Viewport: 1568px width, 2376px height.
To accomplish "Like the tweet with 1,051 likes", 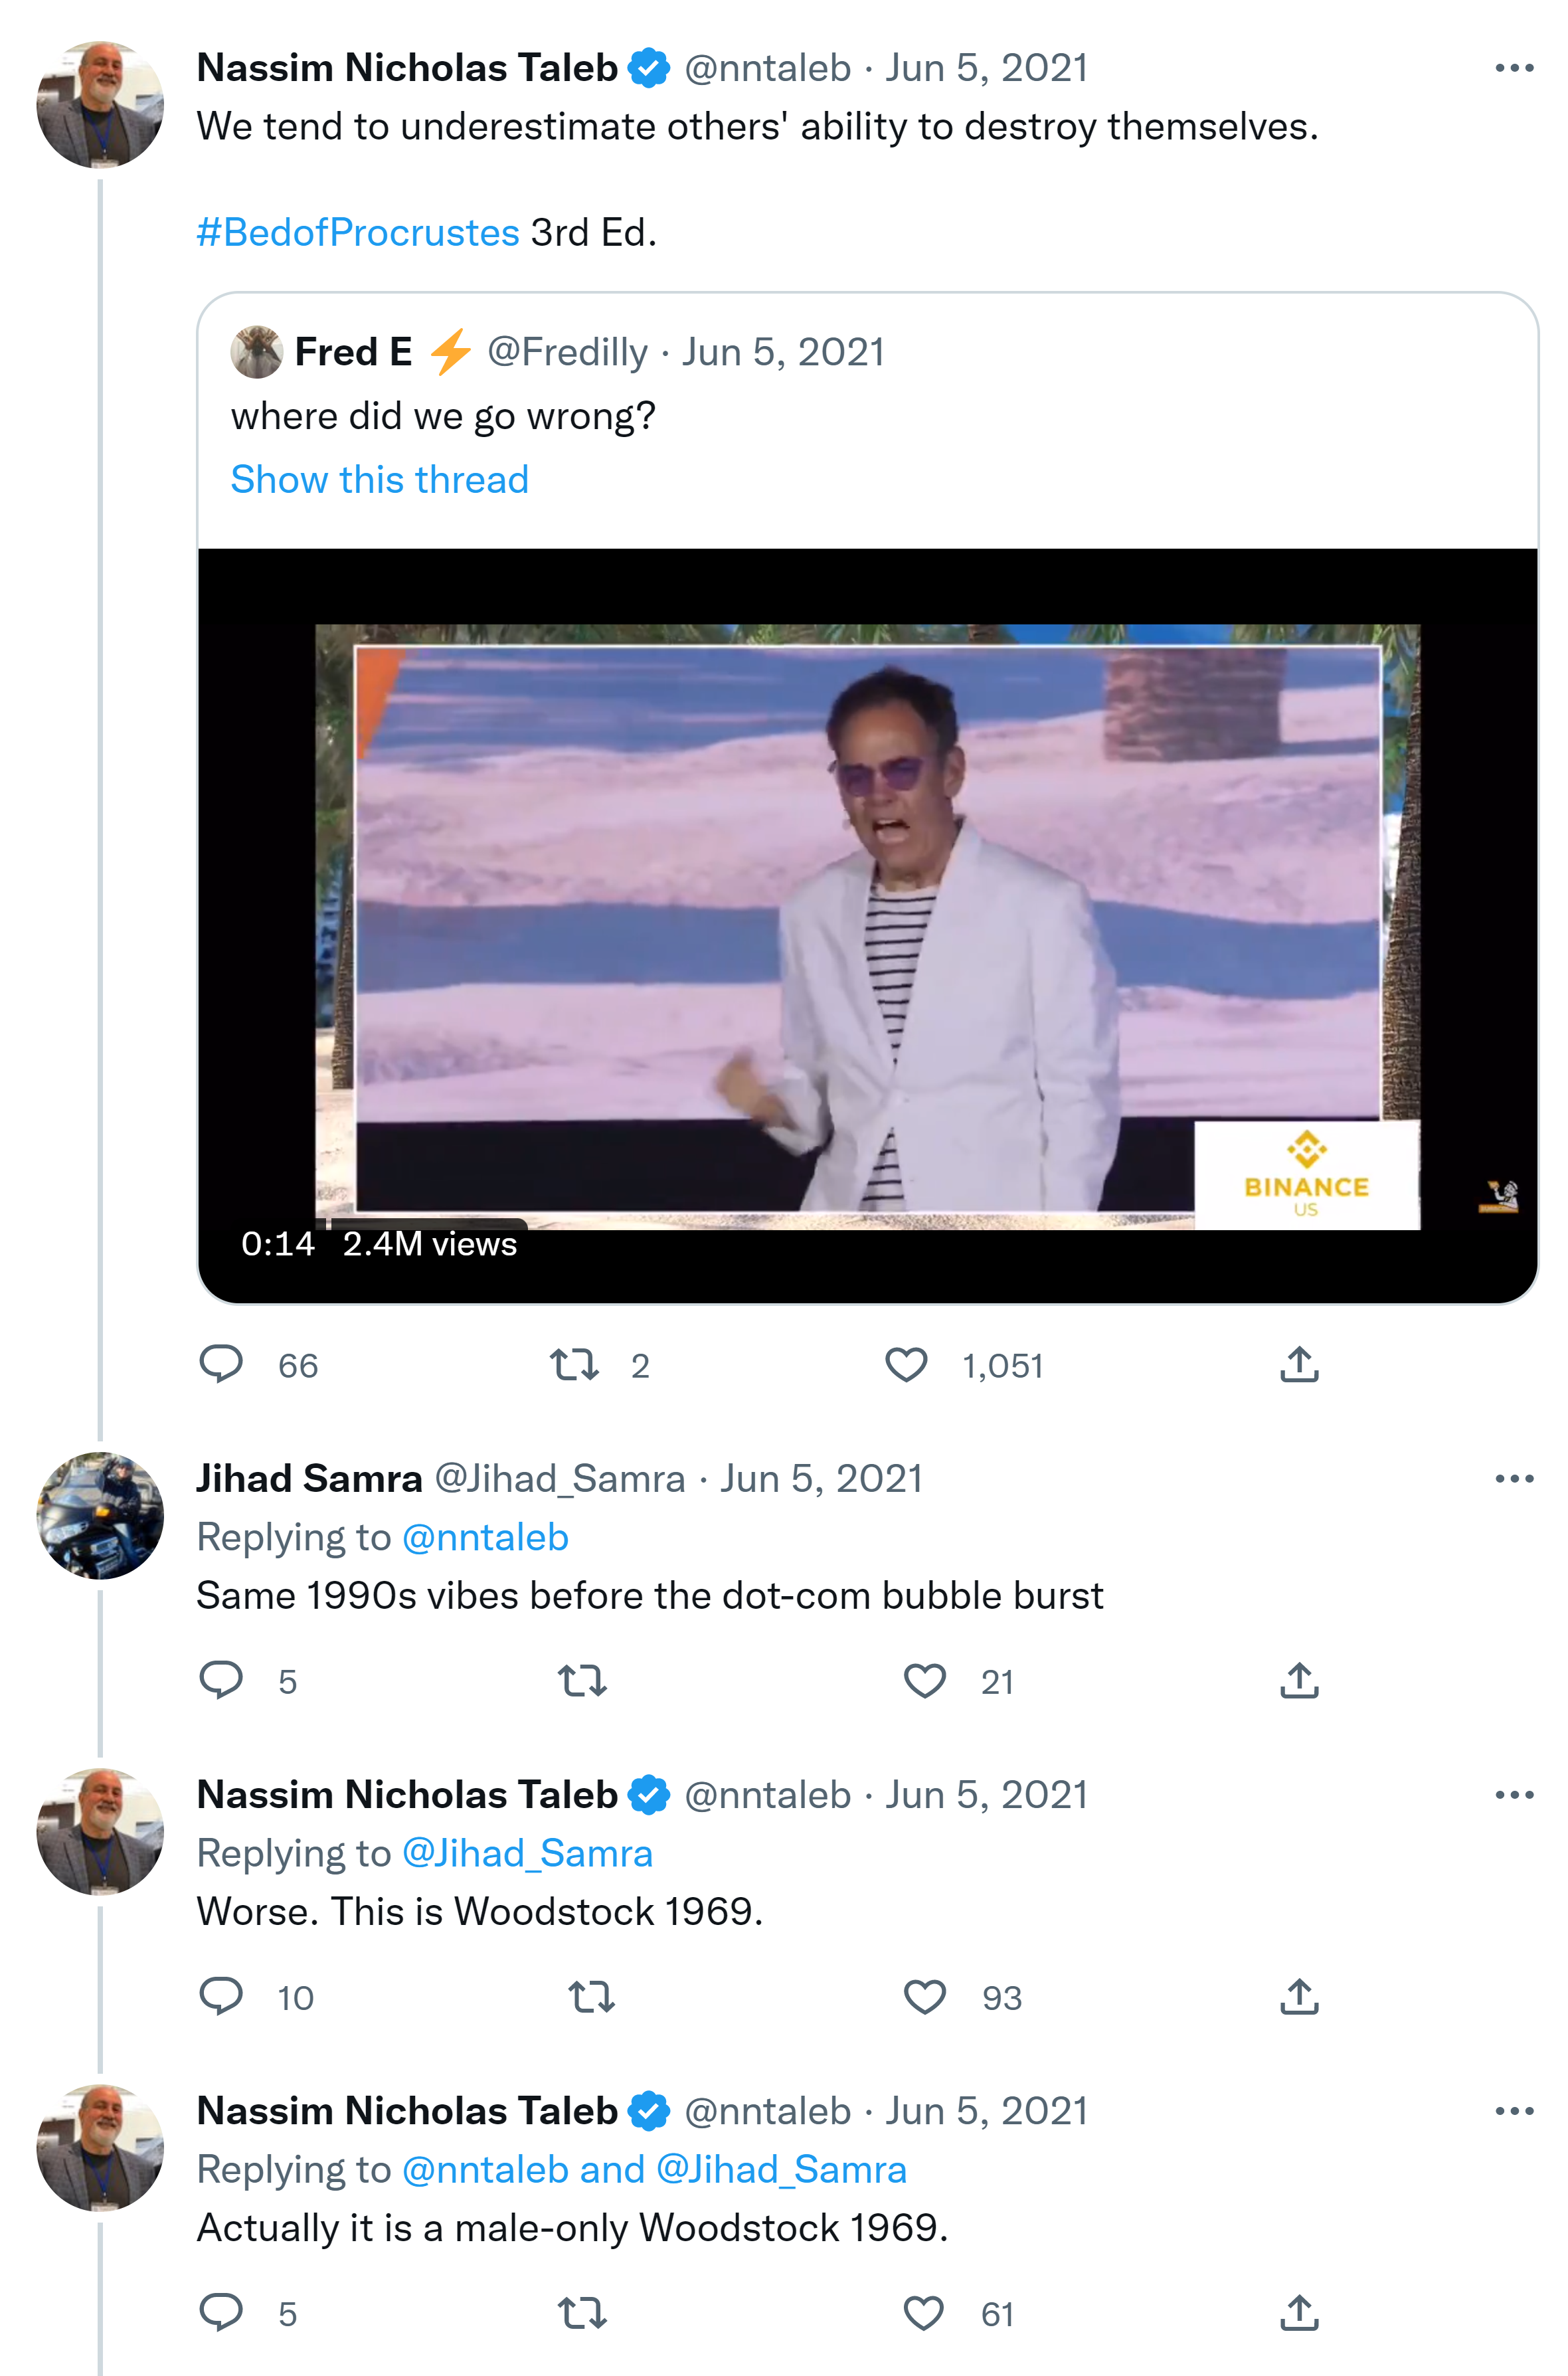I will (x=907, y=1364).
